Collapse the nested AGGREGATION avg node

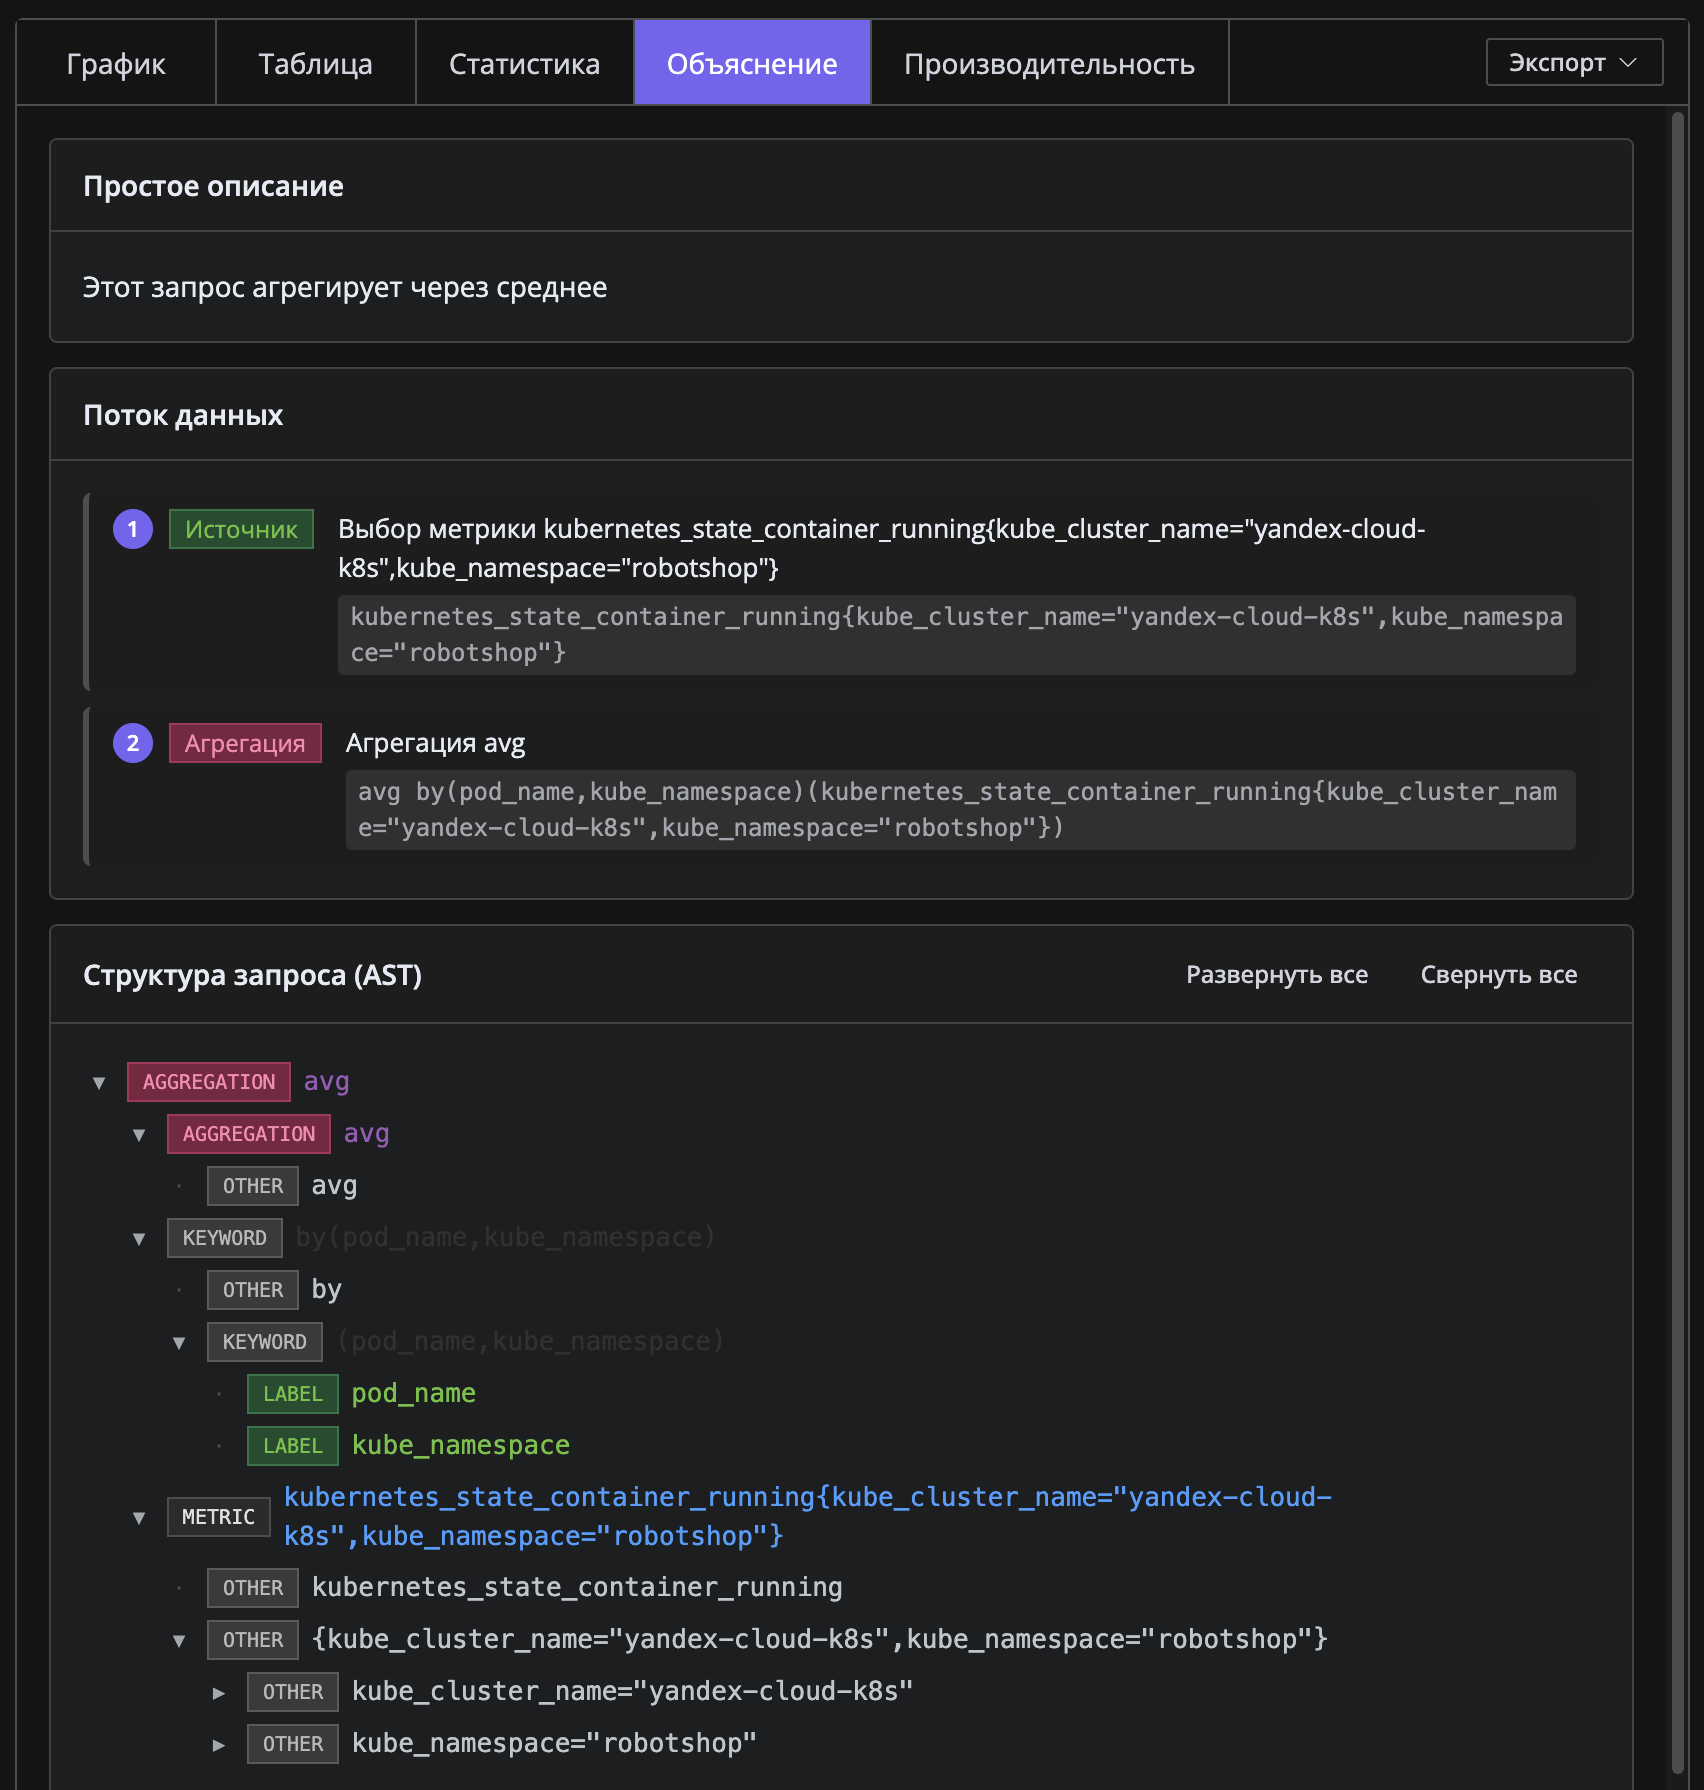pos(139,1135)
